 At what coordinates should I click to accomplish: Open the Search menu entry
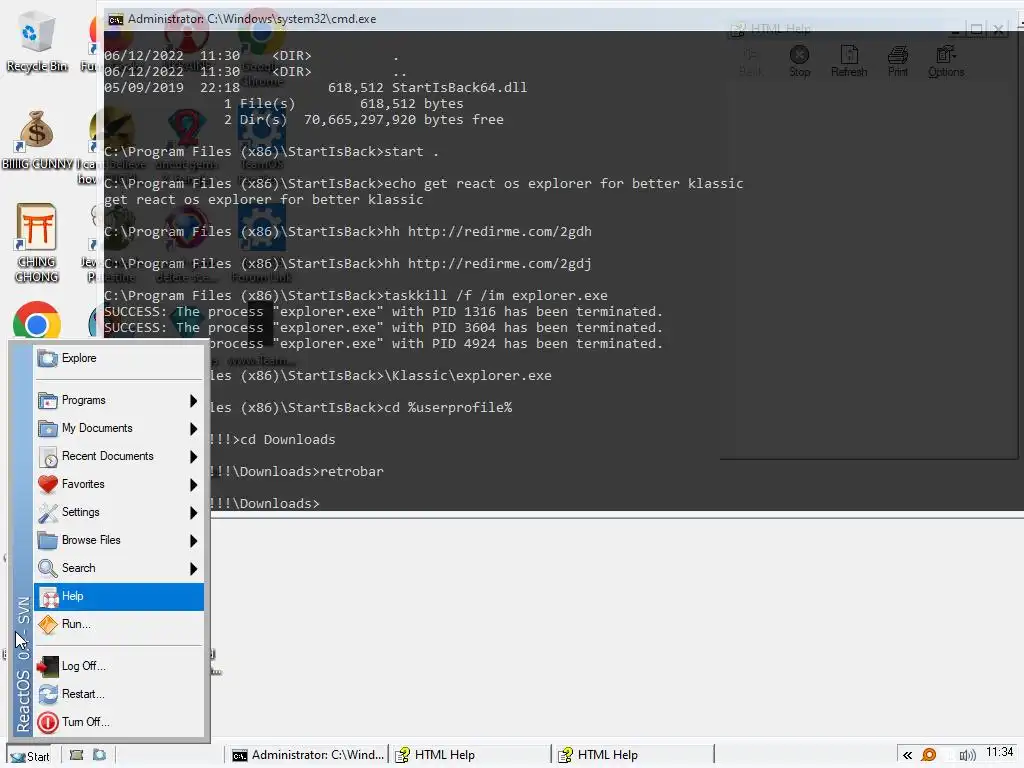[x=119, y=568]
